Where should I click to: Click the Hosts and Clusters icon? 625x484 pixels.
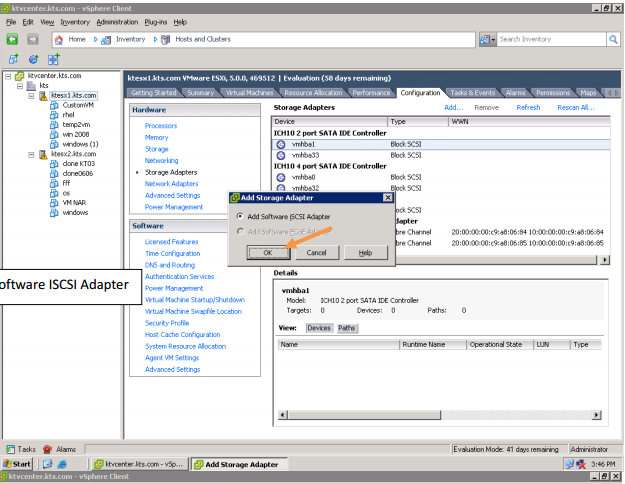(x=165, y=39)
